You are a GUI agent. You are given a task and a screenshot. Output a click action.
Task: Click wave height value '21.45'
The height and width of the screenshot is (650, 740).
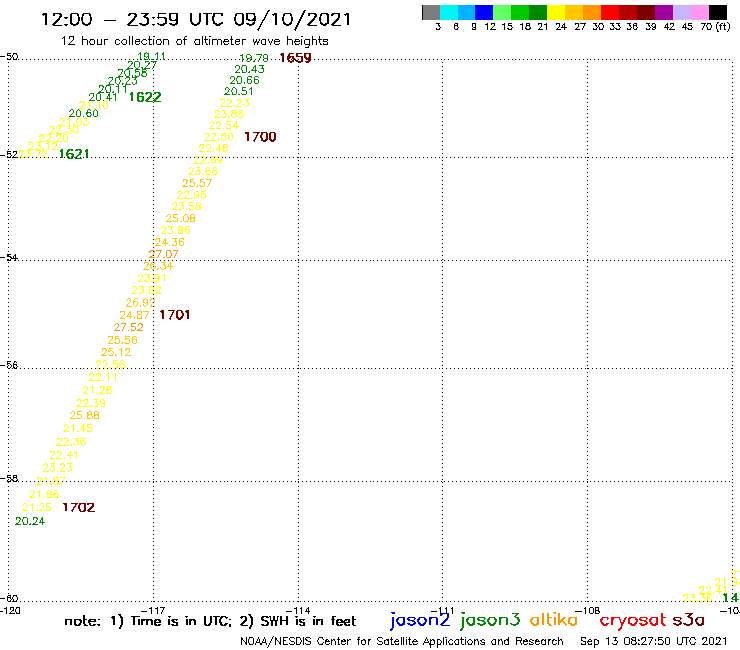point(78,429)
